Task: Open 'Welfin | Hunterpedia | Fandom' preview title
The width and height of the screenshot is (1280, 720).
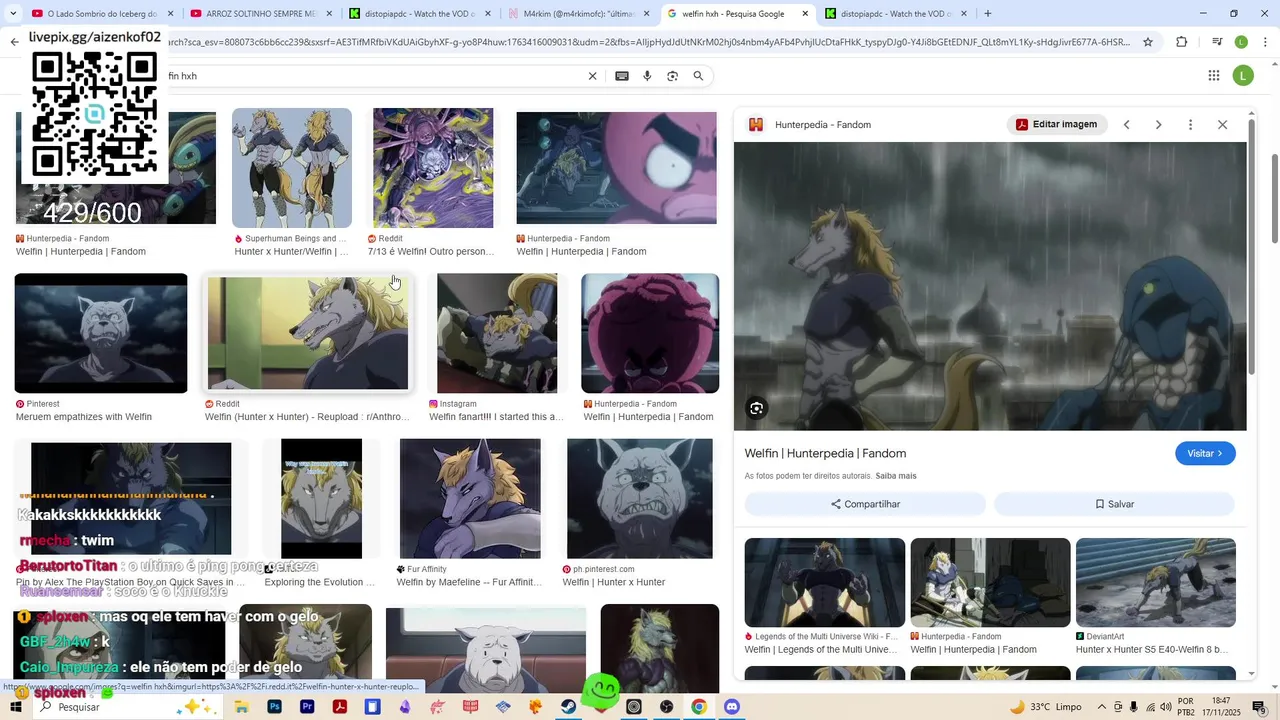Action: tap(825, 453)
